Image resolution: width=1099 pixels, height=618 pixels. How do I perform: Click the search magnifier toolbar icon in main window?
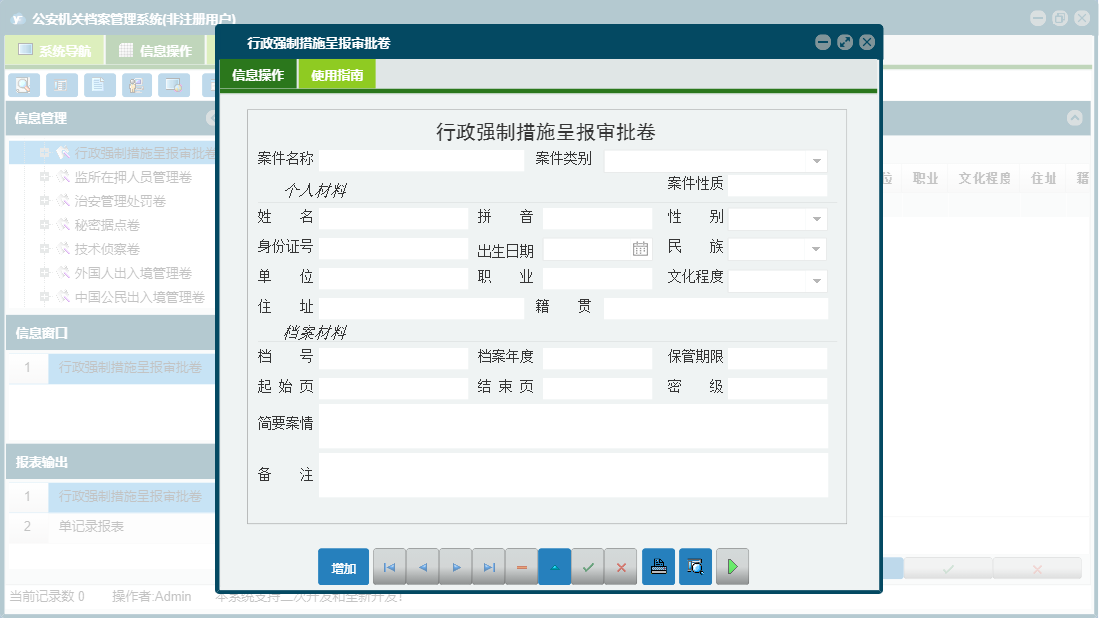24,85
